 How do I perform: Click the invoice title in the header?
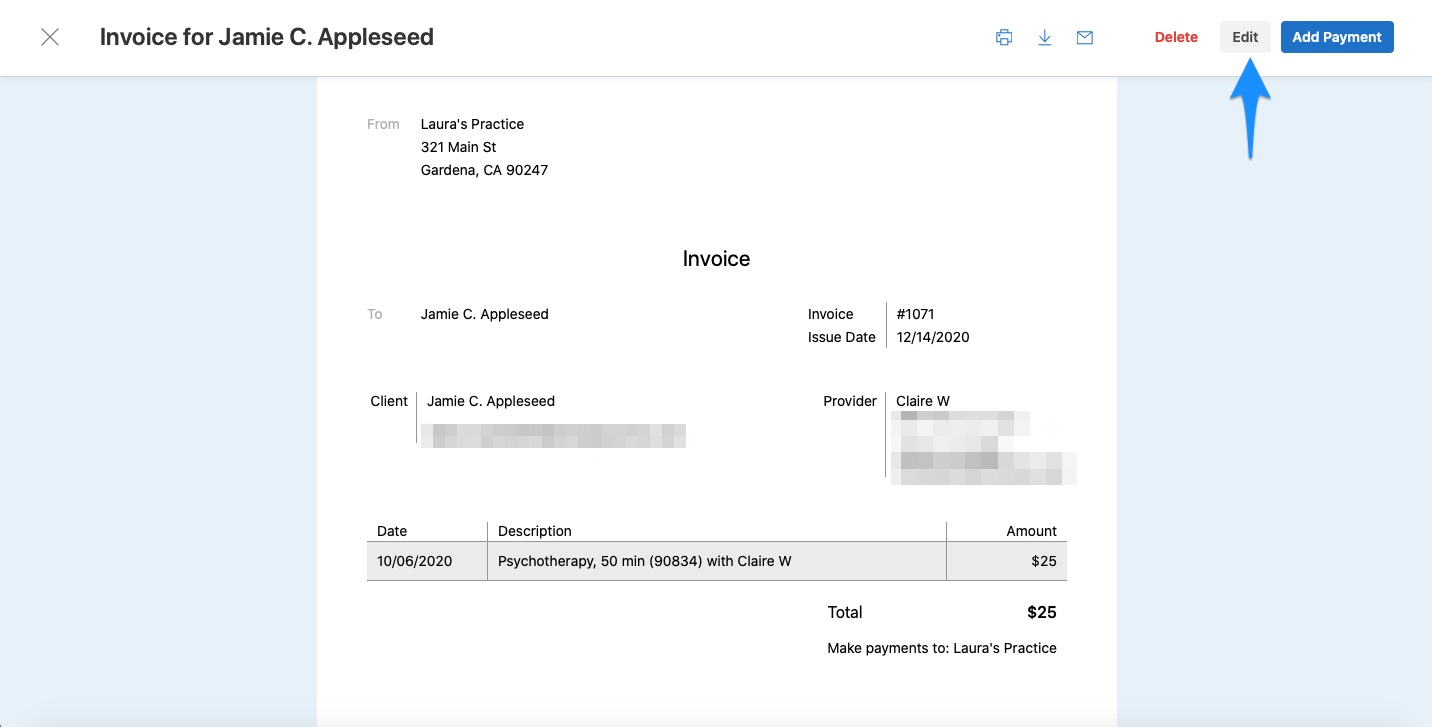click(266, 36)
